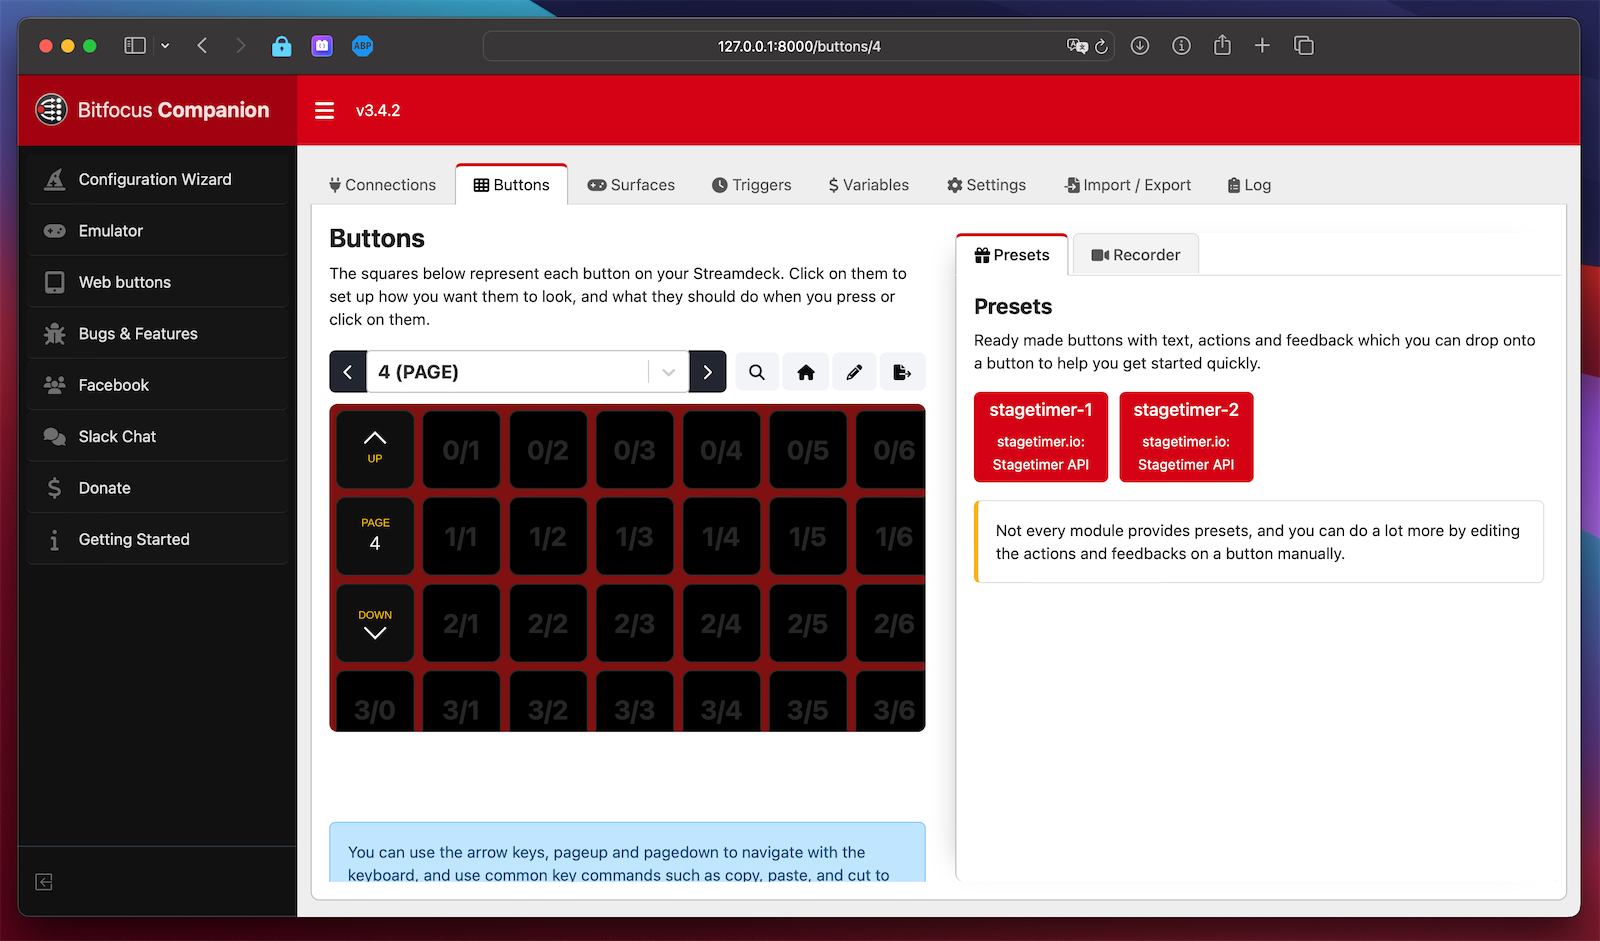Go to the previous page with the left arrow
The width and height of the screenshot is (1600, 941).
pyautogui.click(x=348, y=372)
